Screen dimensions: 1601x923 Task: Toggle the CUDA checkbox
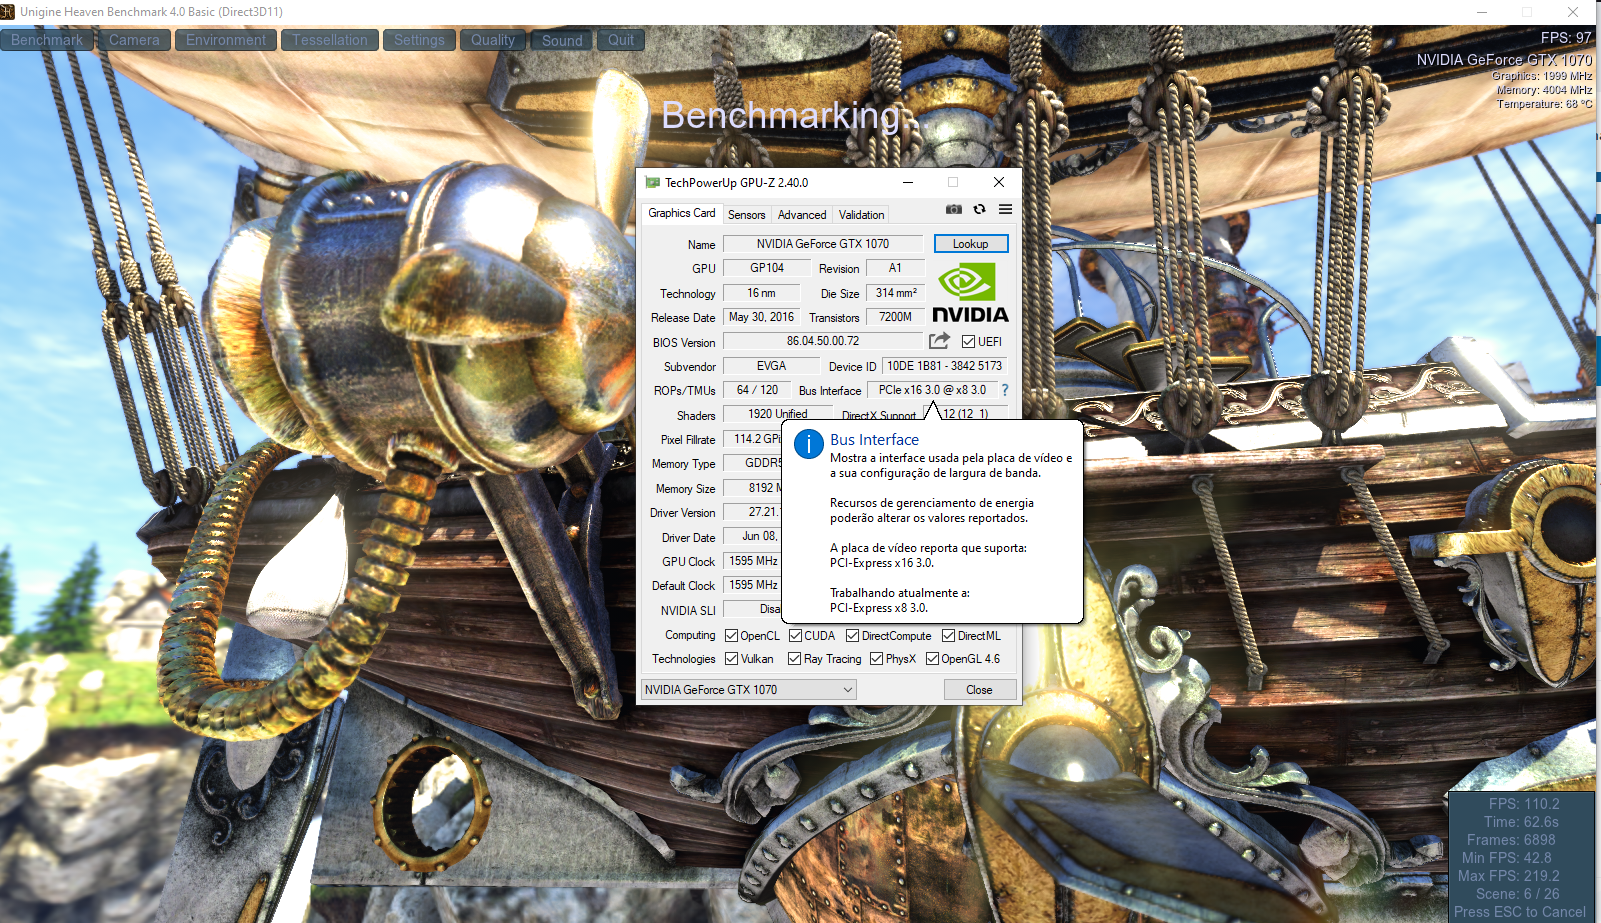pos(796,636)
